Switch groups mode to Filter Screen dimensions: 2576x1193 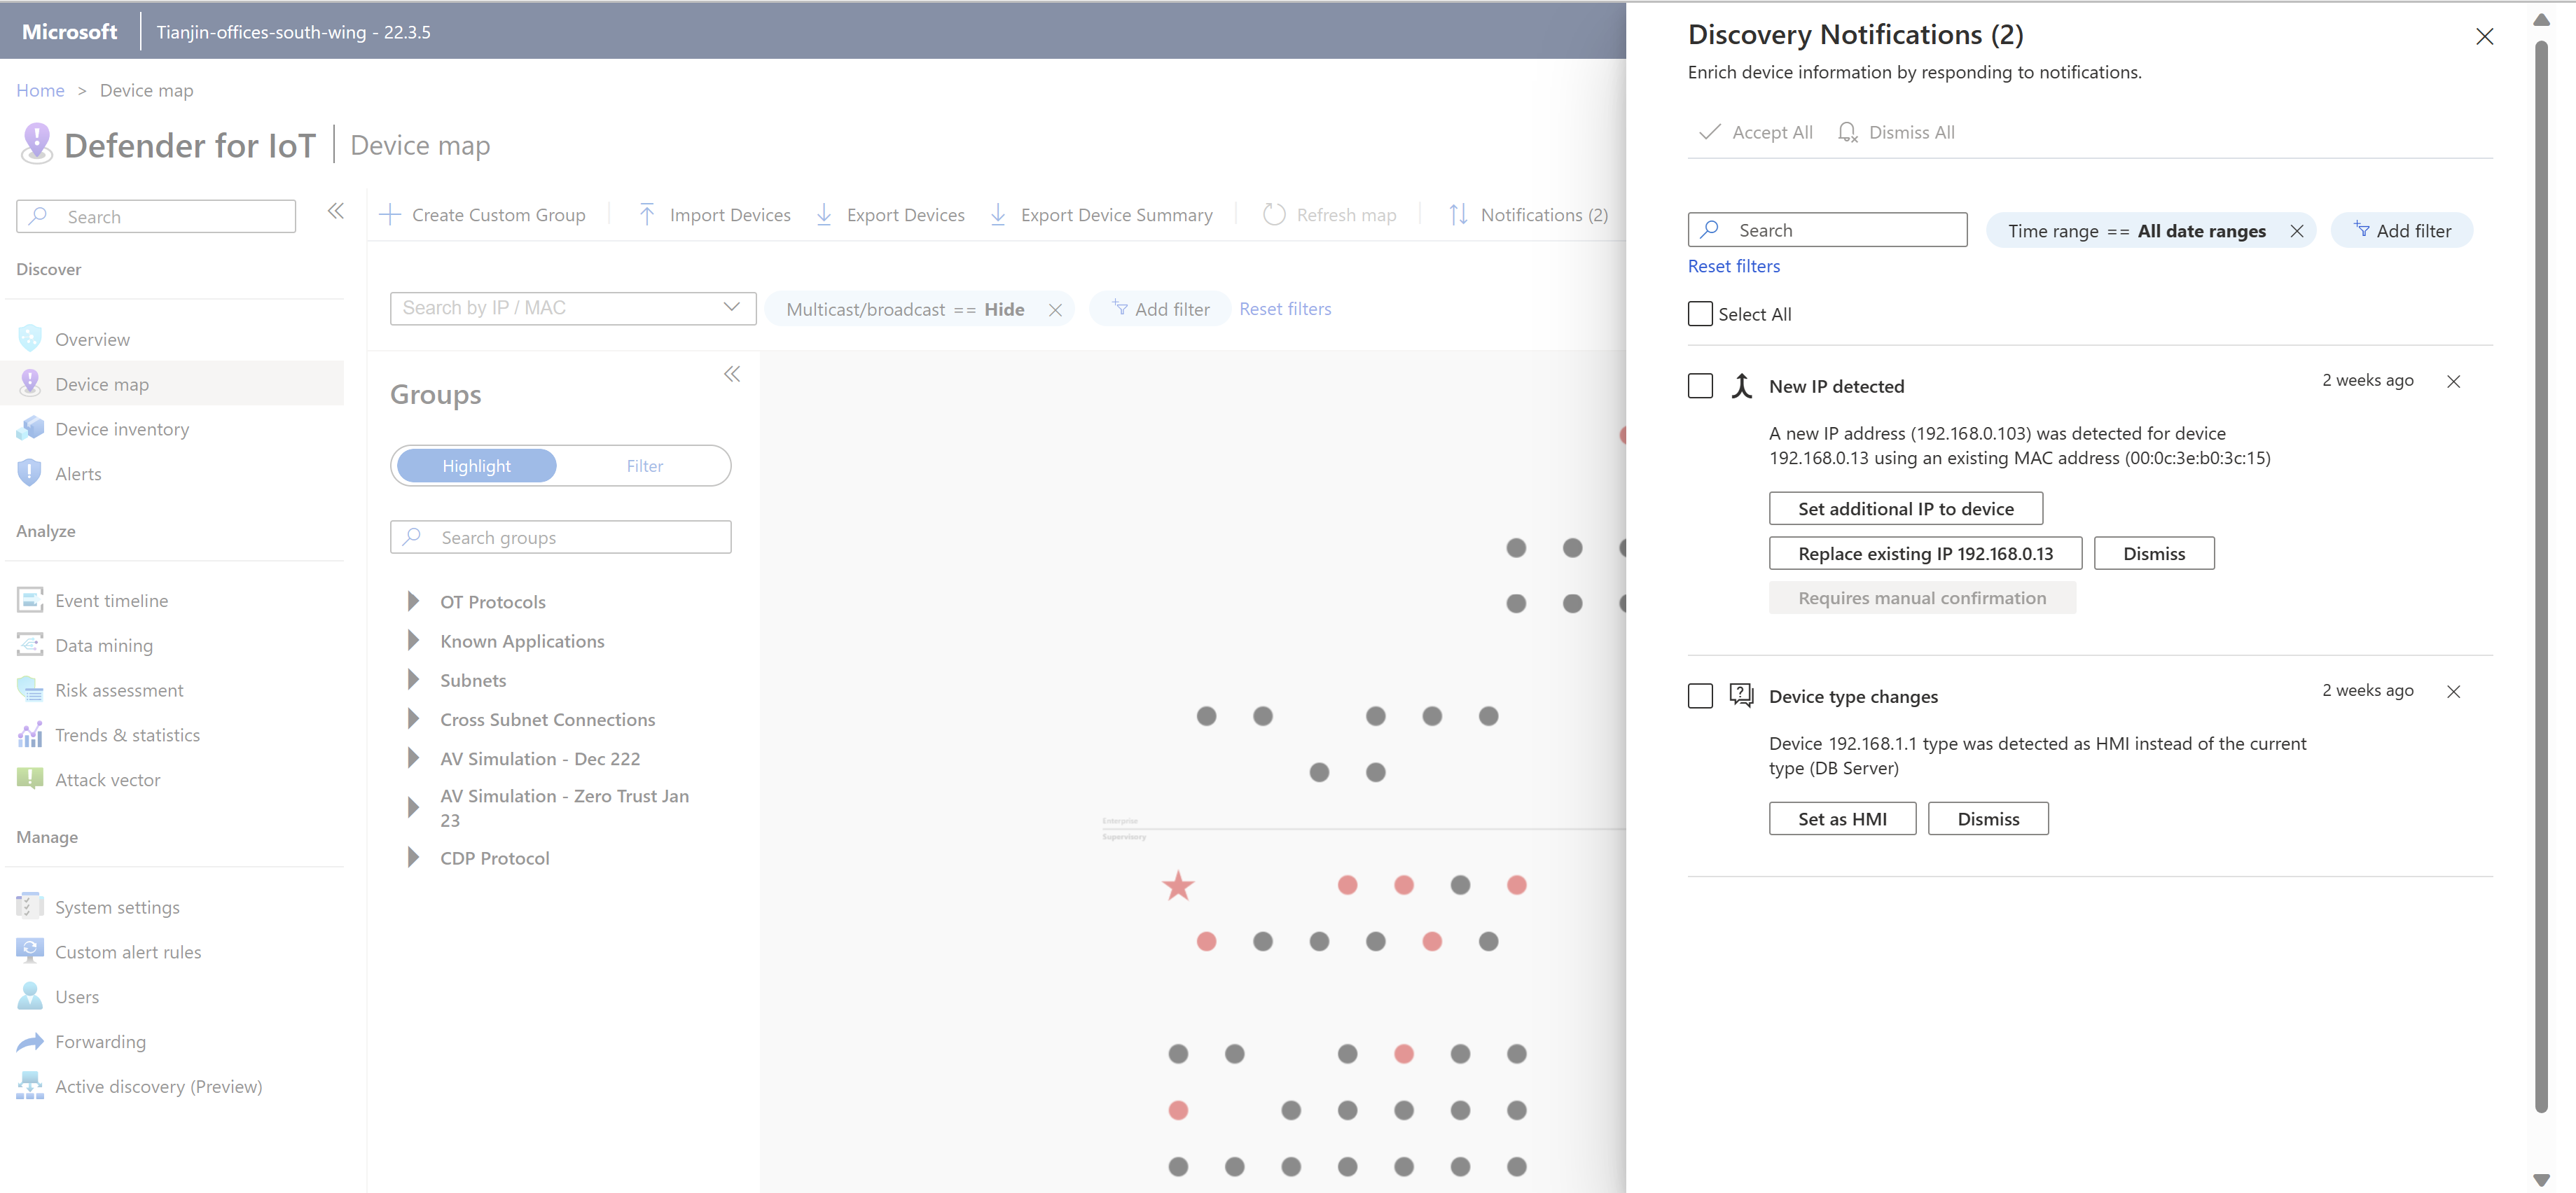pyautogui.click(x=644, y=465)
